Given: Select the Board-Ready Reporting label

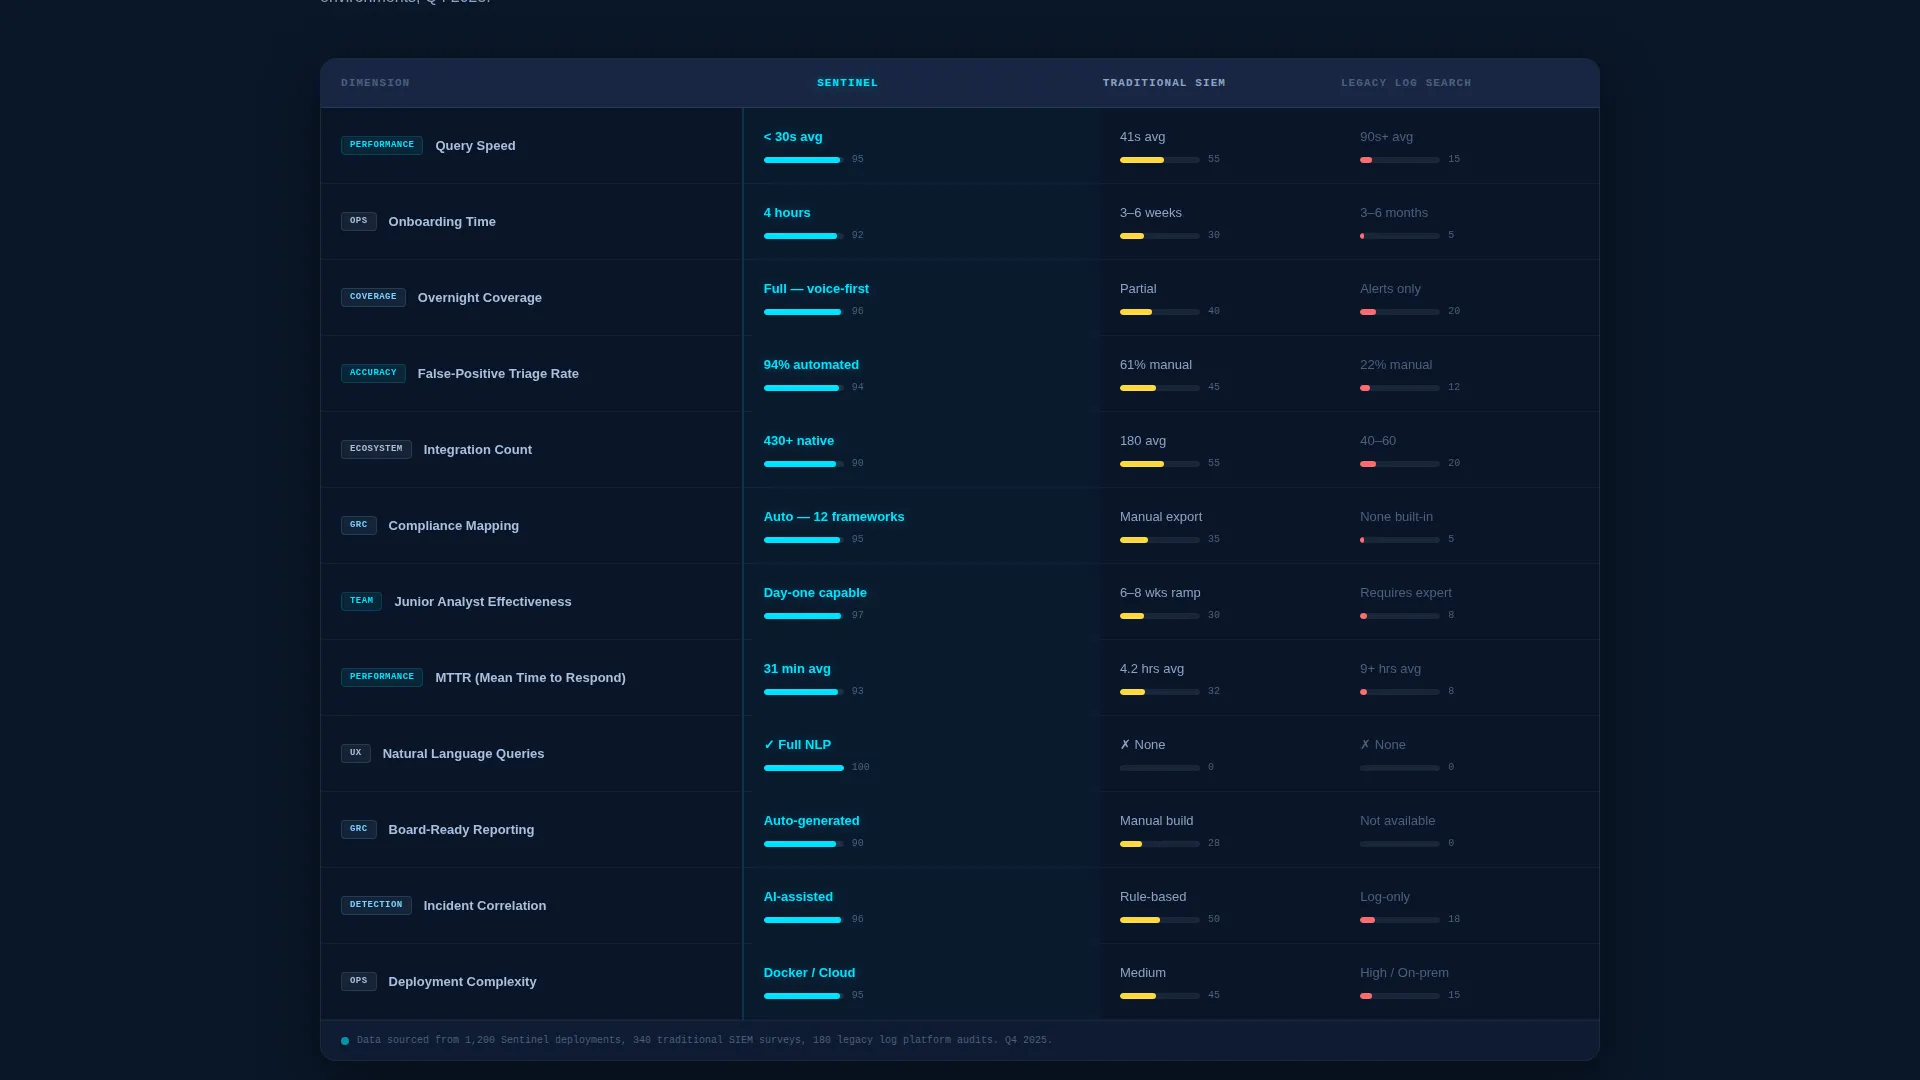Looking at the screenshot, I should tap(461, 830).
